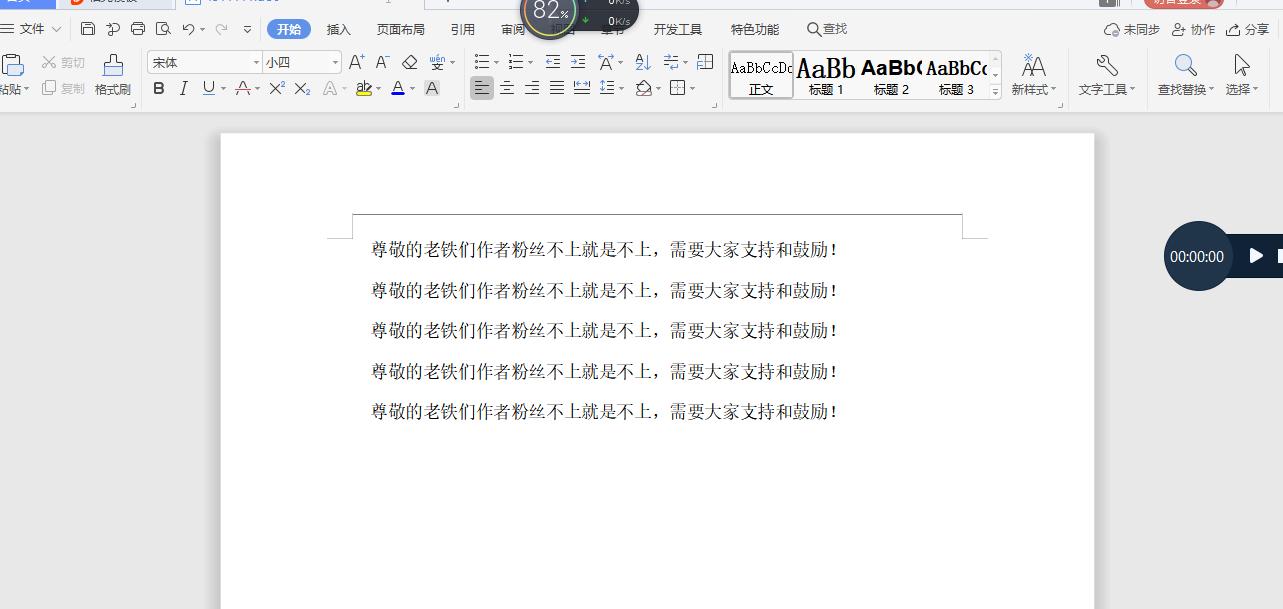Expand the font color dropdown arrow

coord(413,89)
